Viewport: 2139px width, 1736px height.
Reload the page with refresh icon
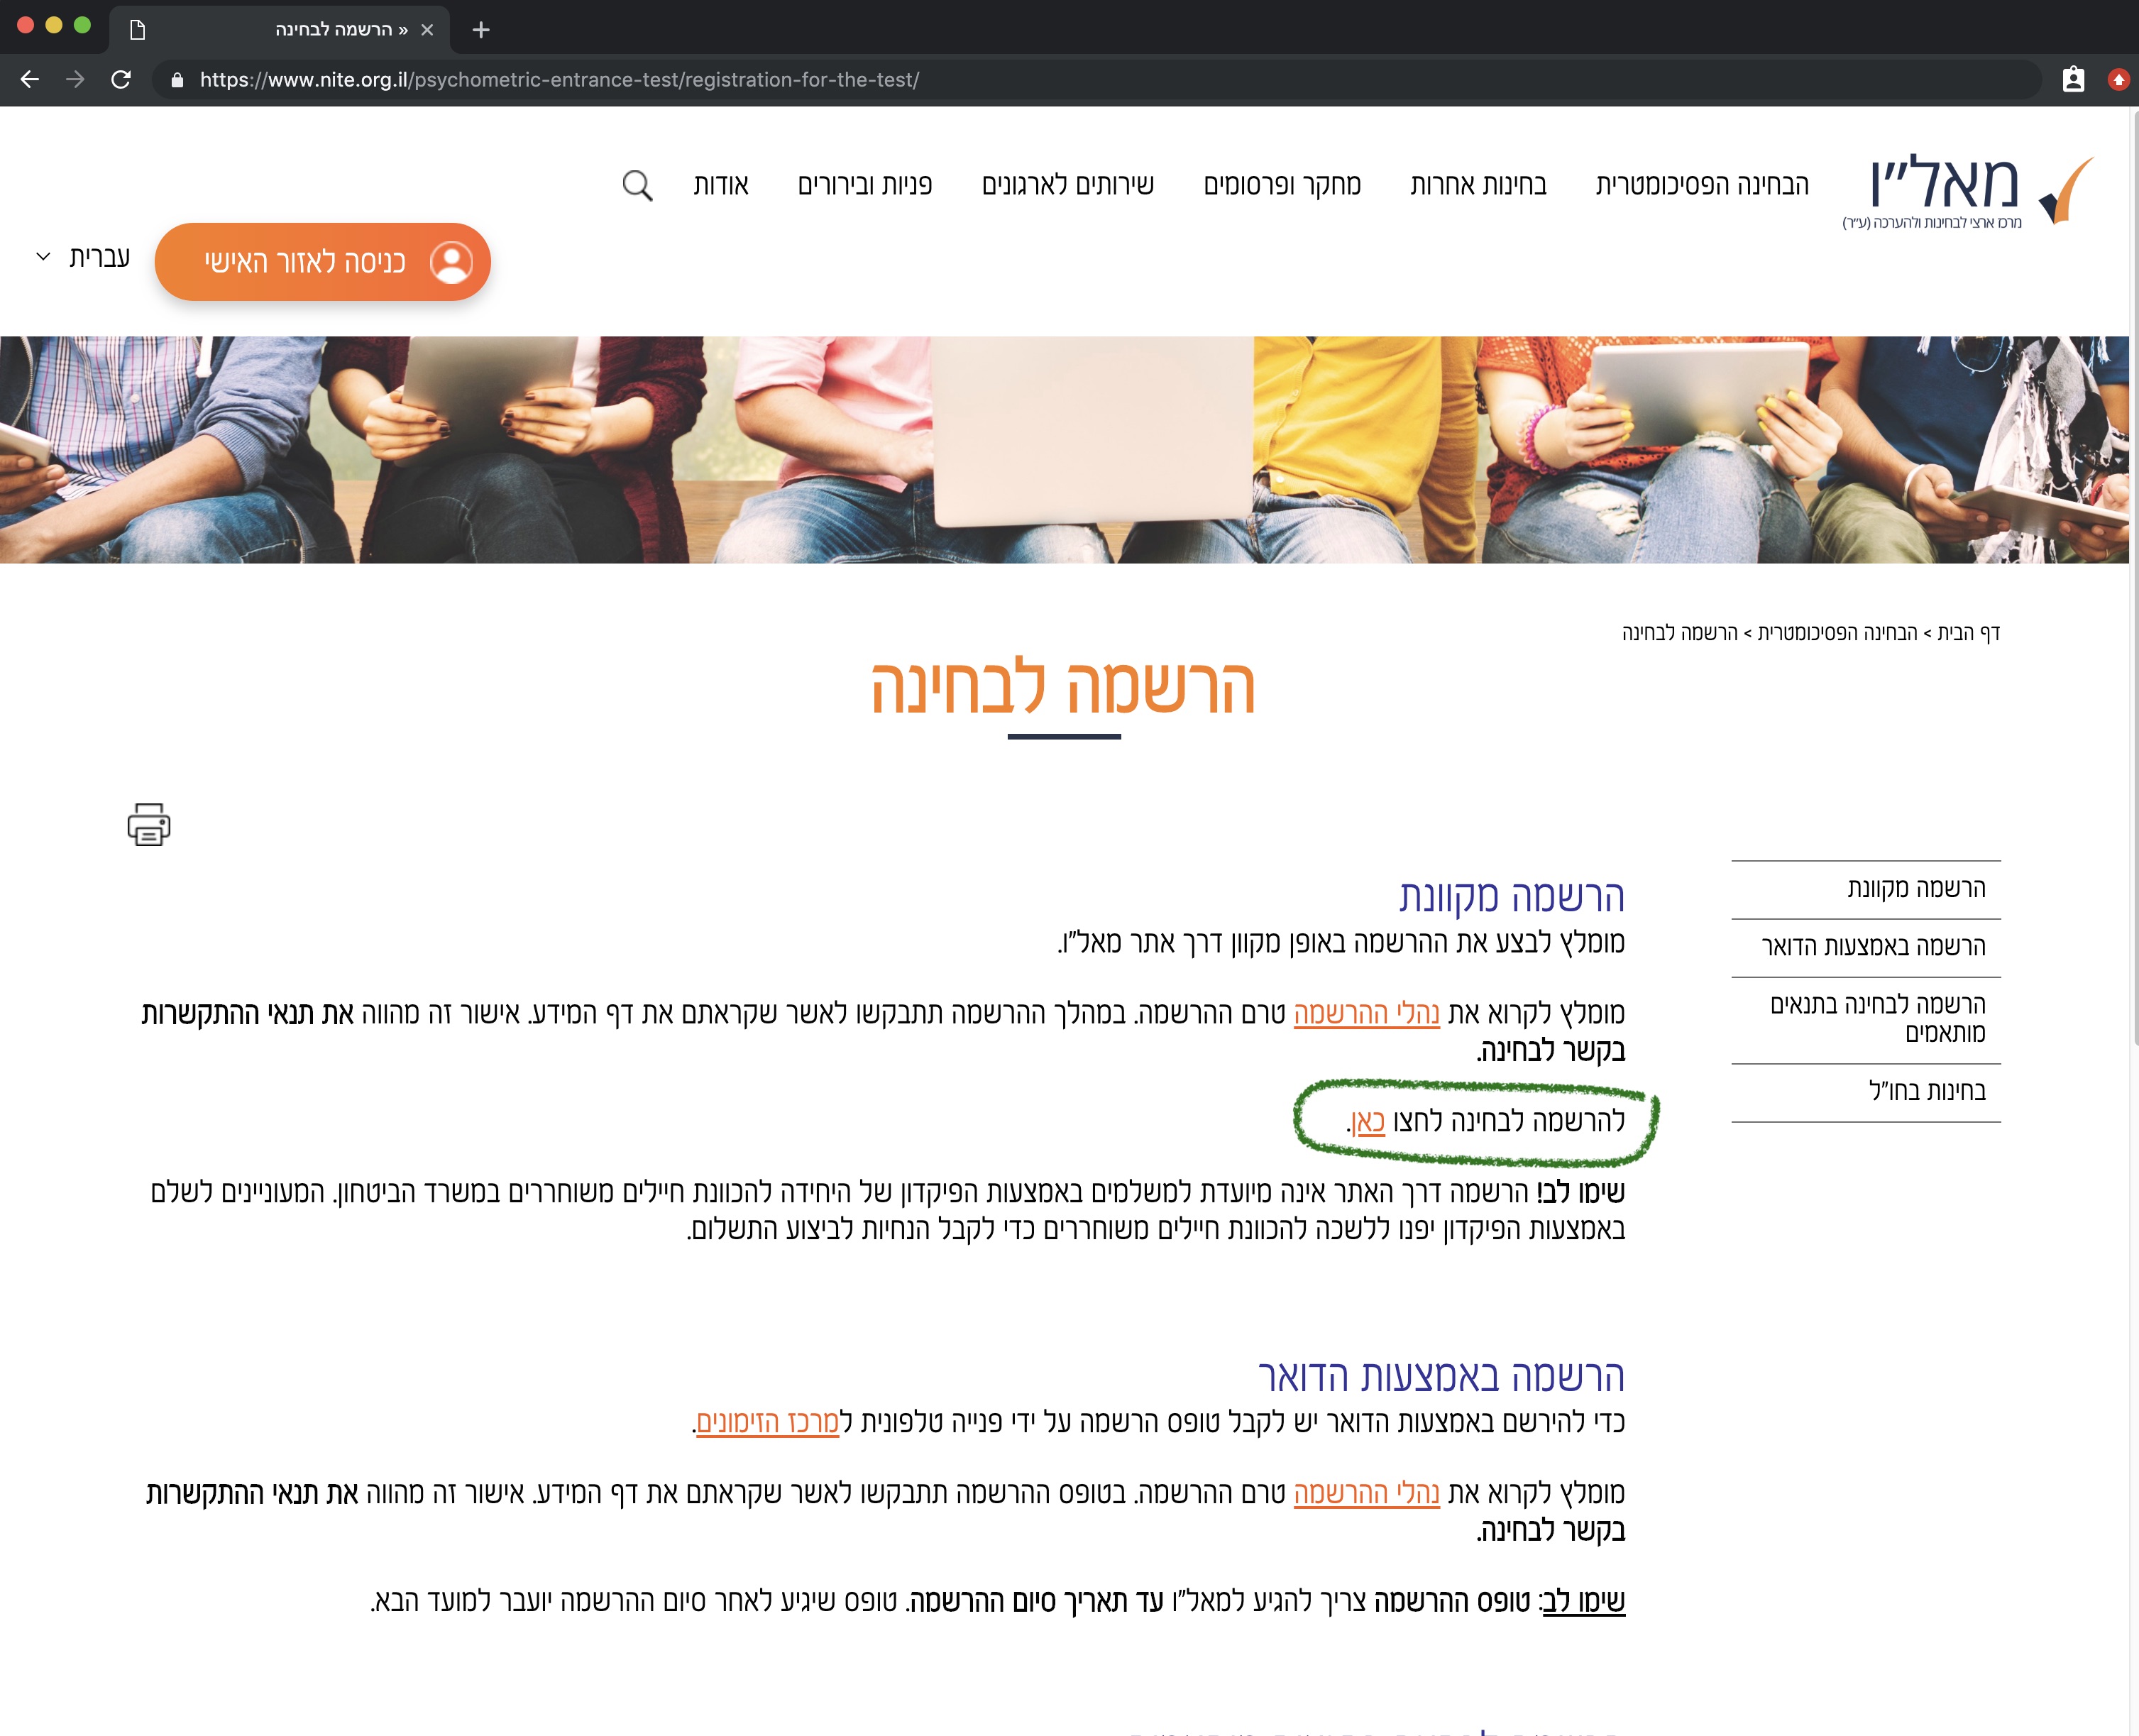121,80
